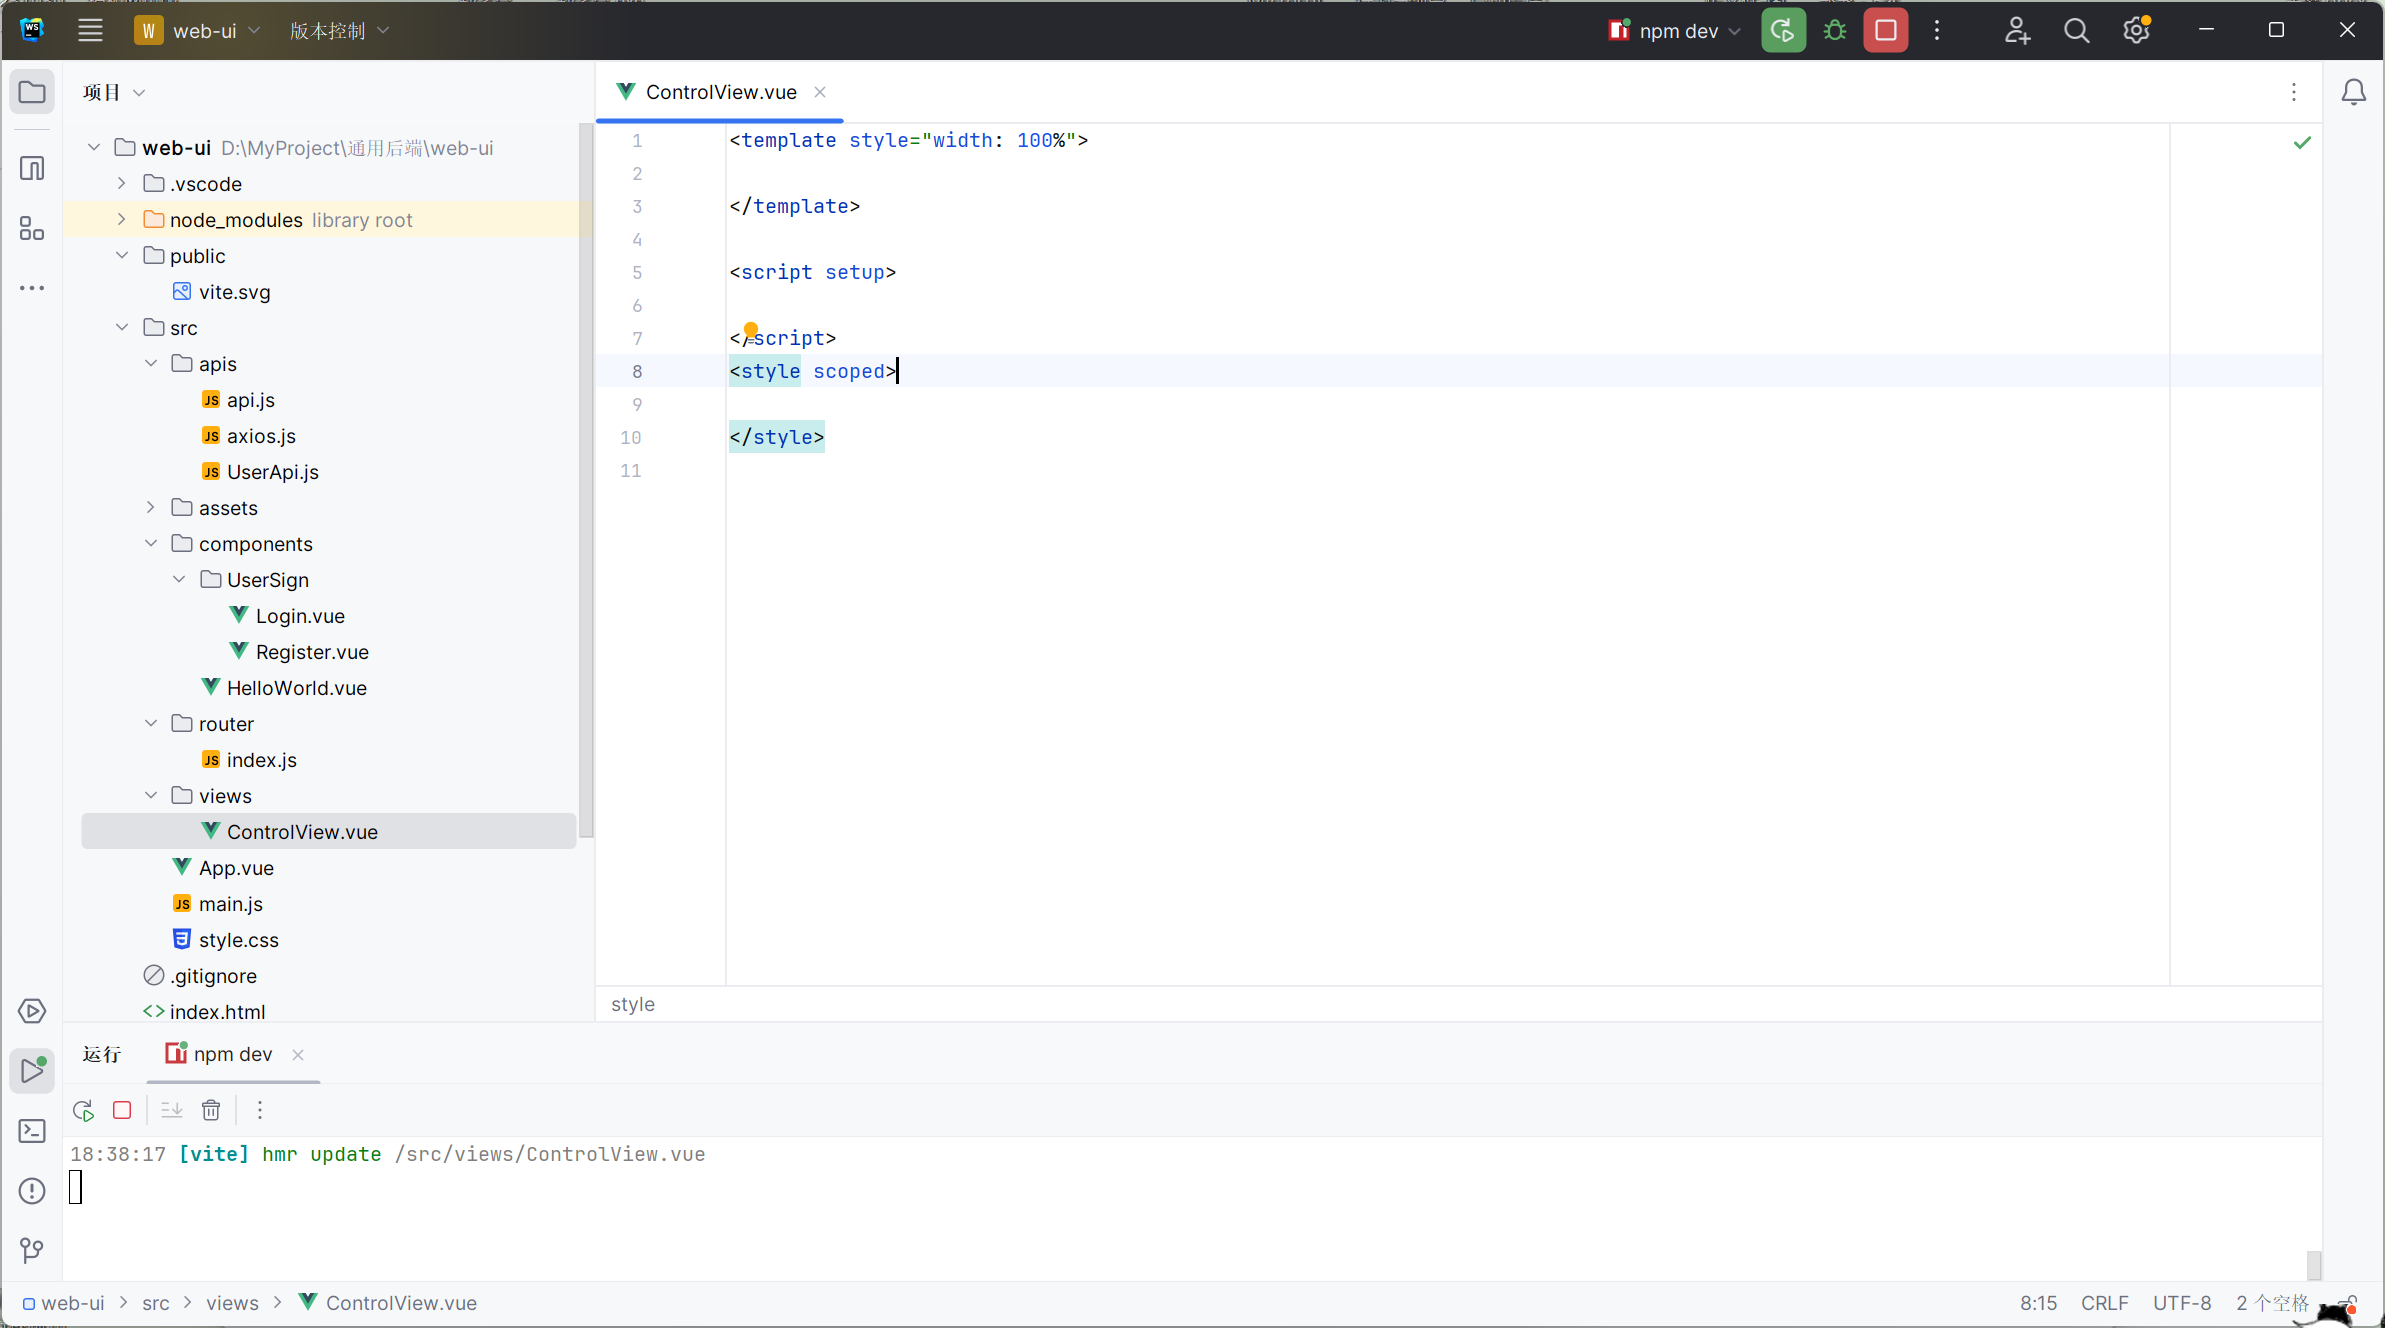Clear the run console with trash icon
This screenshot has width=2385, height=1328.
[210, 1110]
